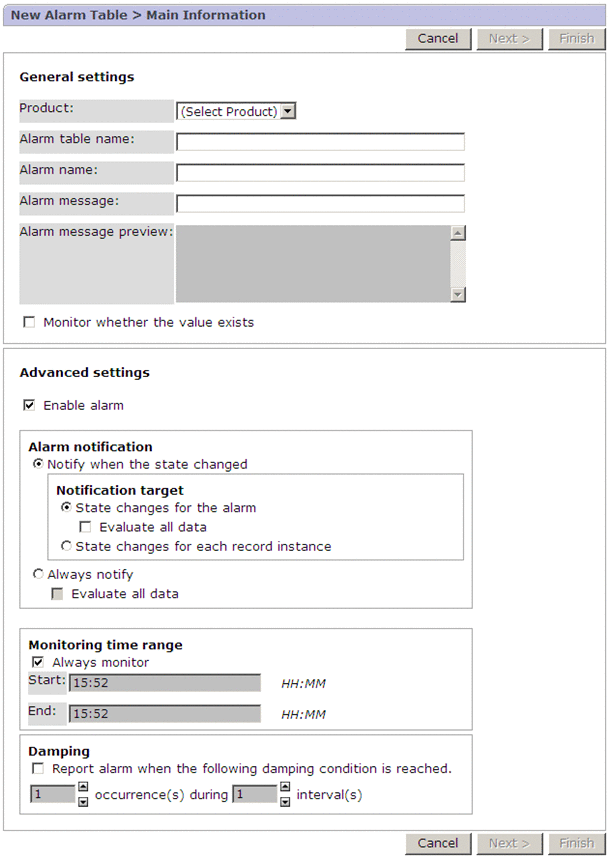Increase interval count with up arrow
612x863 pixels.
coord(284,788)
